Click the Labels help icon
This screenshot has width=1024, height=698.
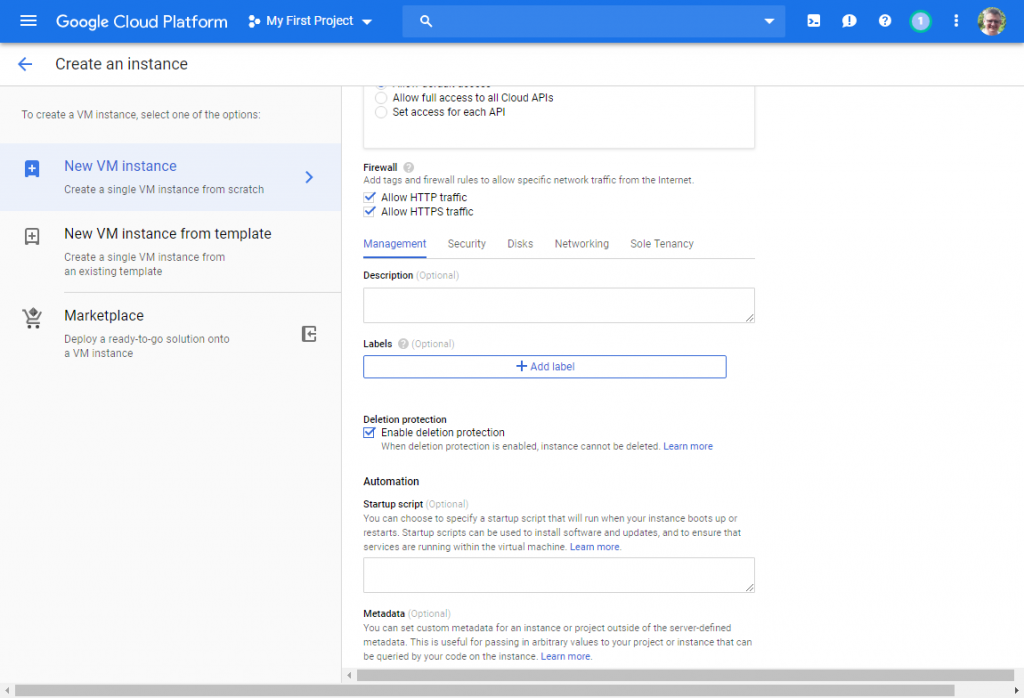pos(403,343)
